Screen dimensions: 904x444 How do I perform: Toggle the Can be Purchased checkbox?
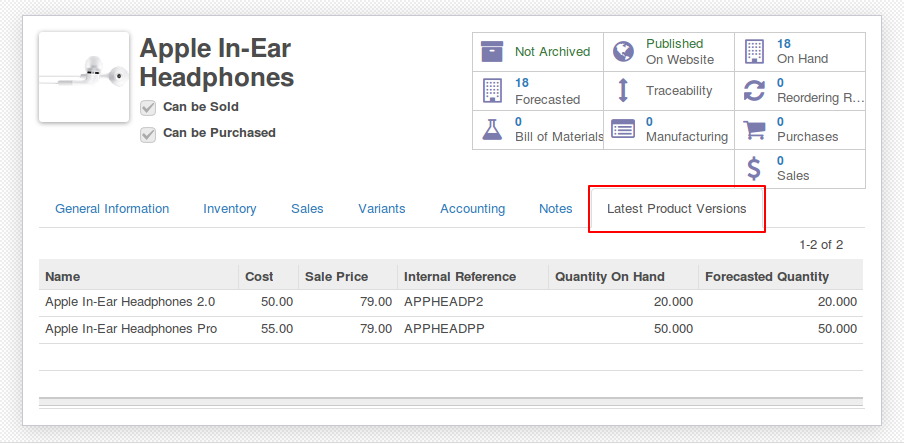click(148, 134)
